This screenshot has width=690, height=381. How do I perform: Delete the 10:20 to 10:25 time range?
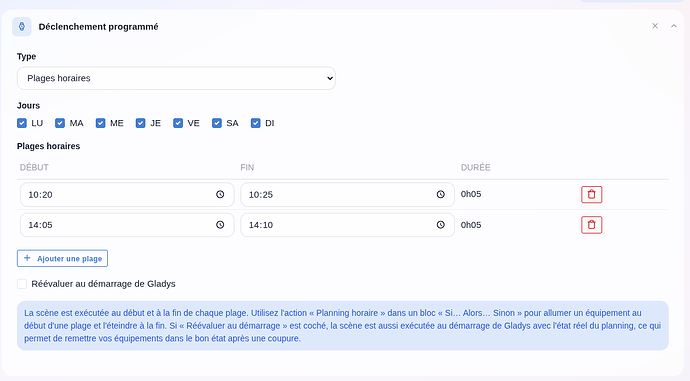click(591, 194)
